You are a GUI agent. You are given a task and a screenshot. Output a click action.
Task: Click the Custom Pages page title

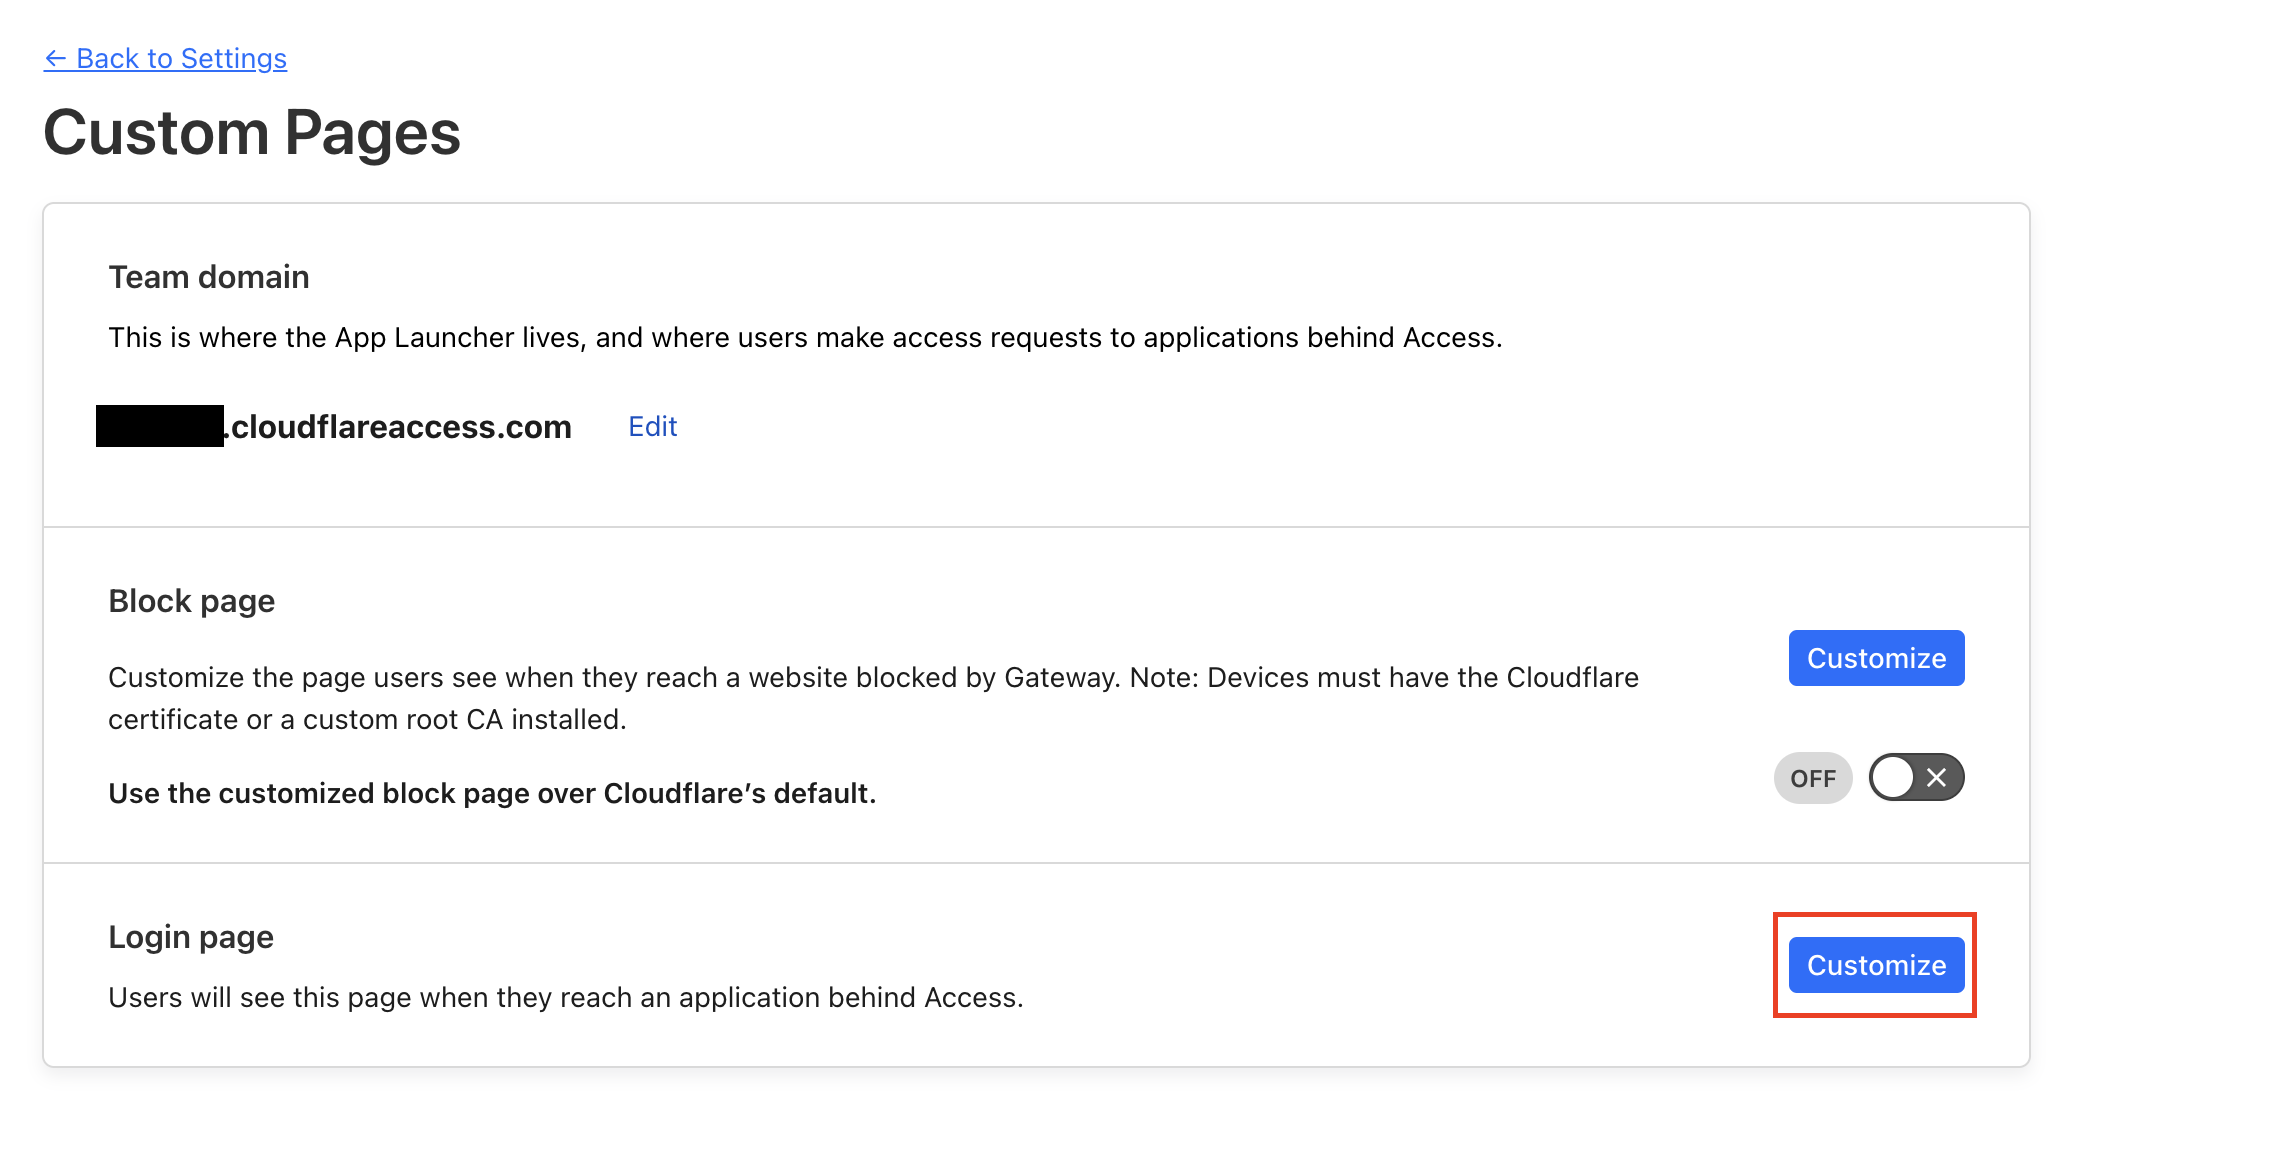click(x=252, y=131)
